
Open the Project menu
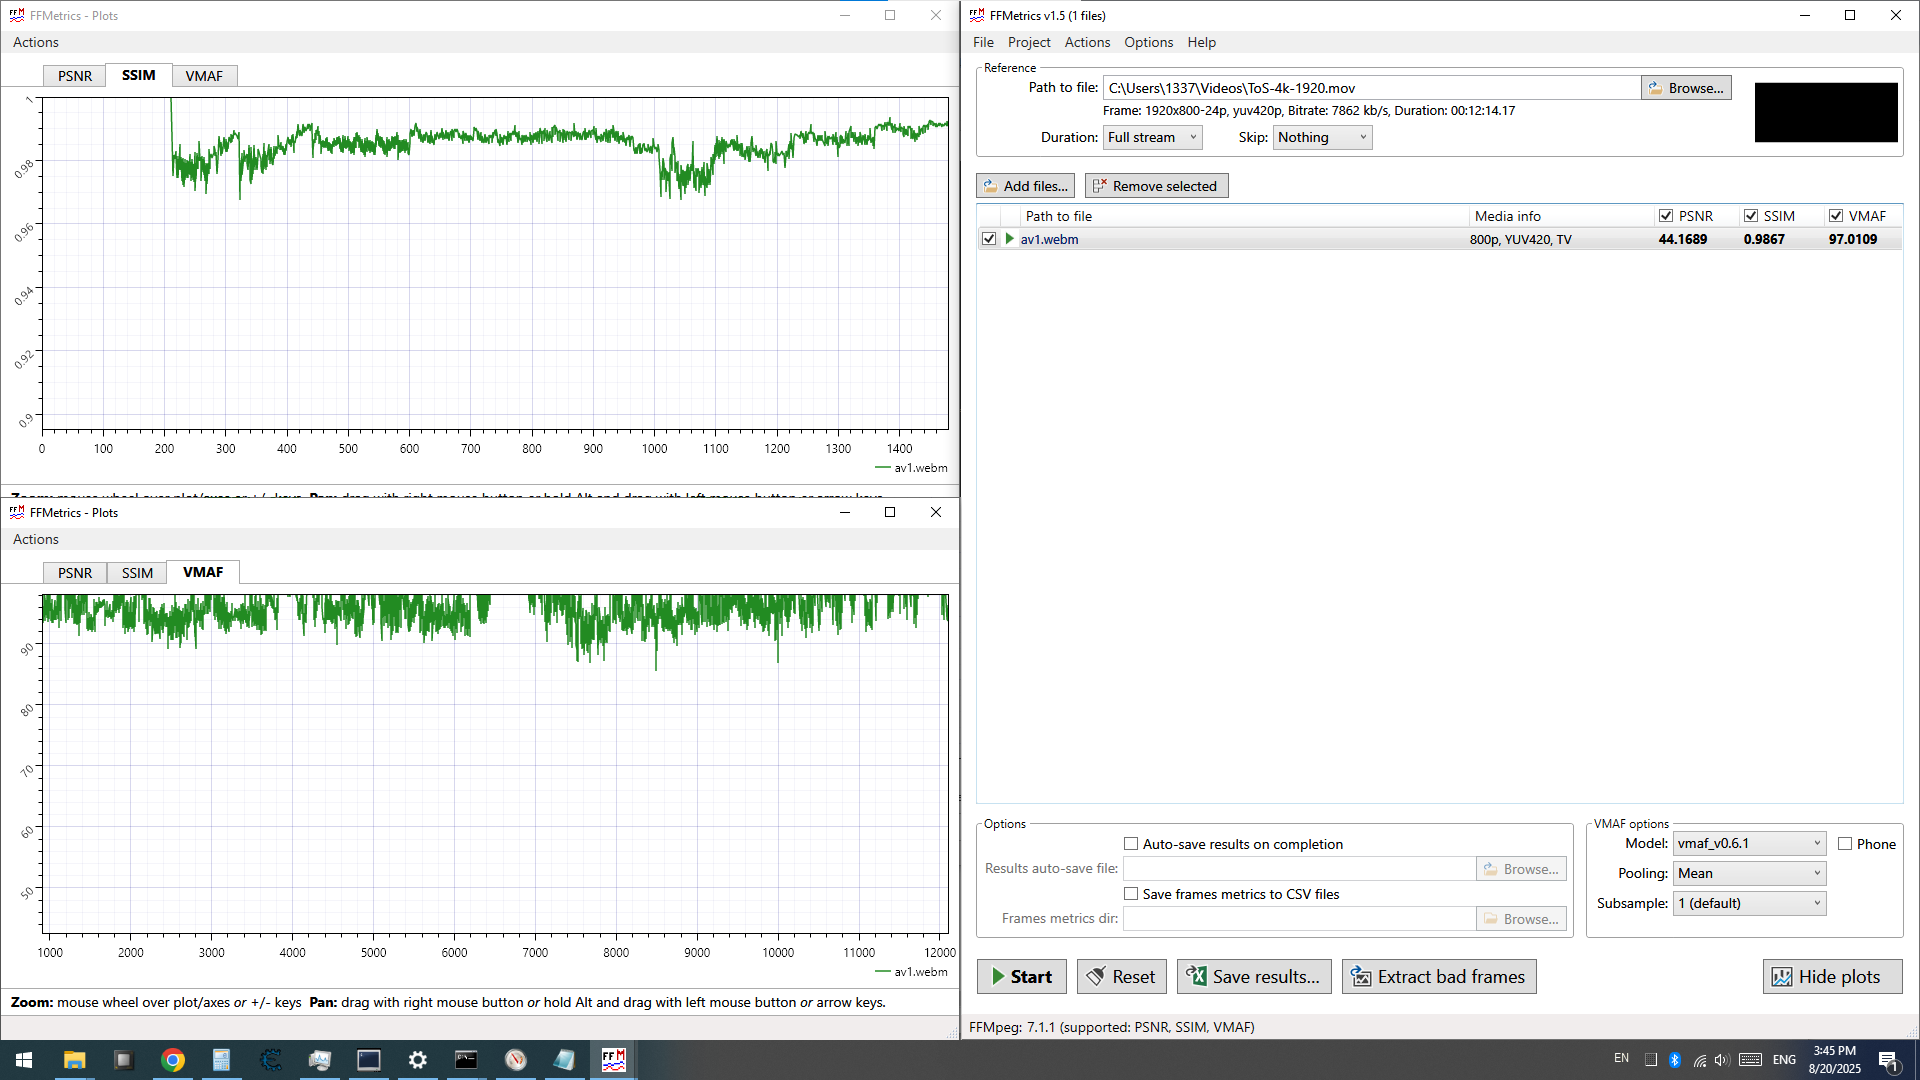pos(1028,42)
